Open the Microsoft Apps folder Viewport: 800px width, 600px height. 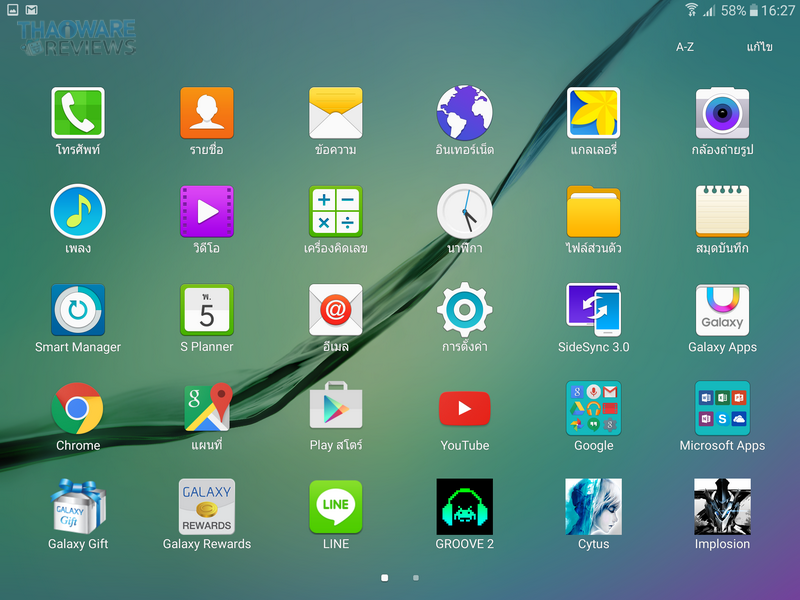[x=722, y=408]
